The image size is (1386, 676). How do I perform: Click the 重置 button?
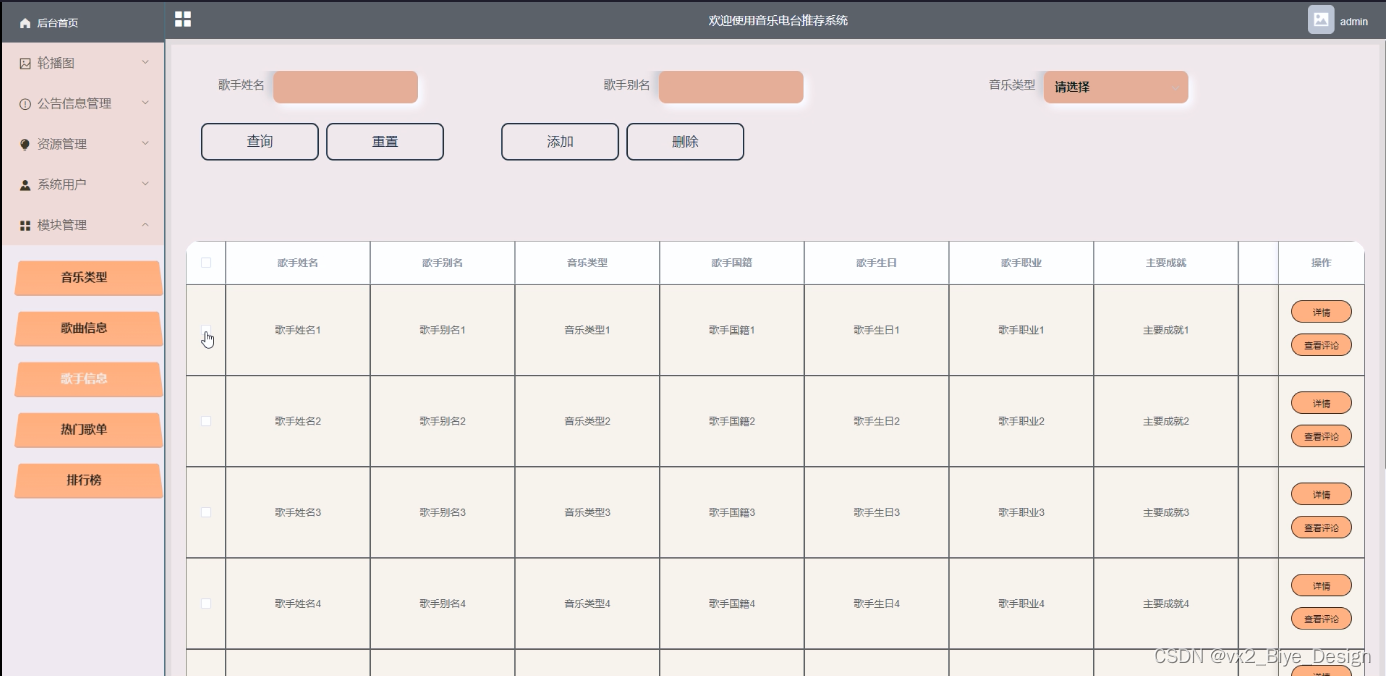pos(385,142)
